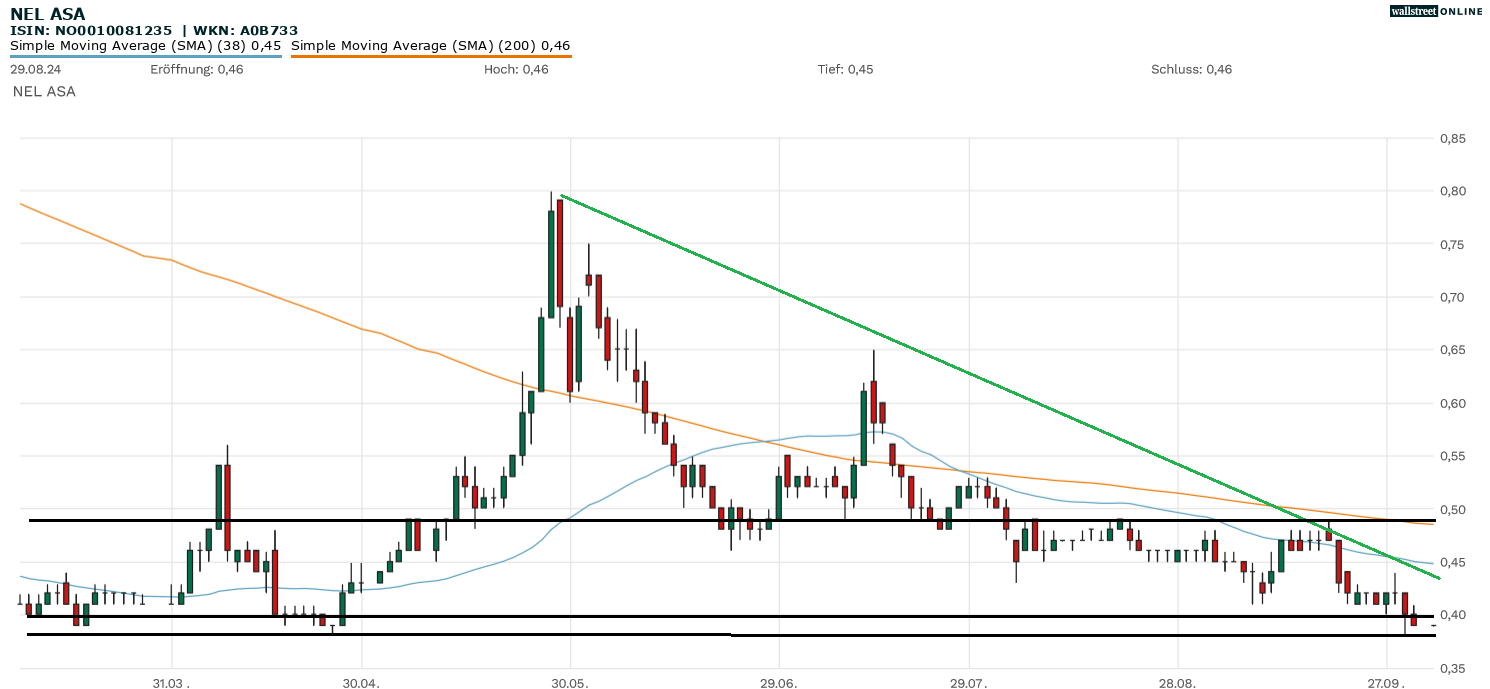Screen dimensions: 1490x689
Task: Click the NEL ASA chart title
Action: pos(47,14)
